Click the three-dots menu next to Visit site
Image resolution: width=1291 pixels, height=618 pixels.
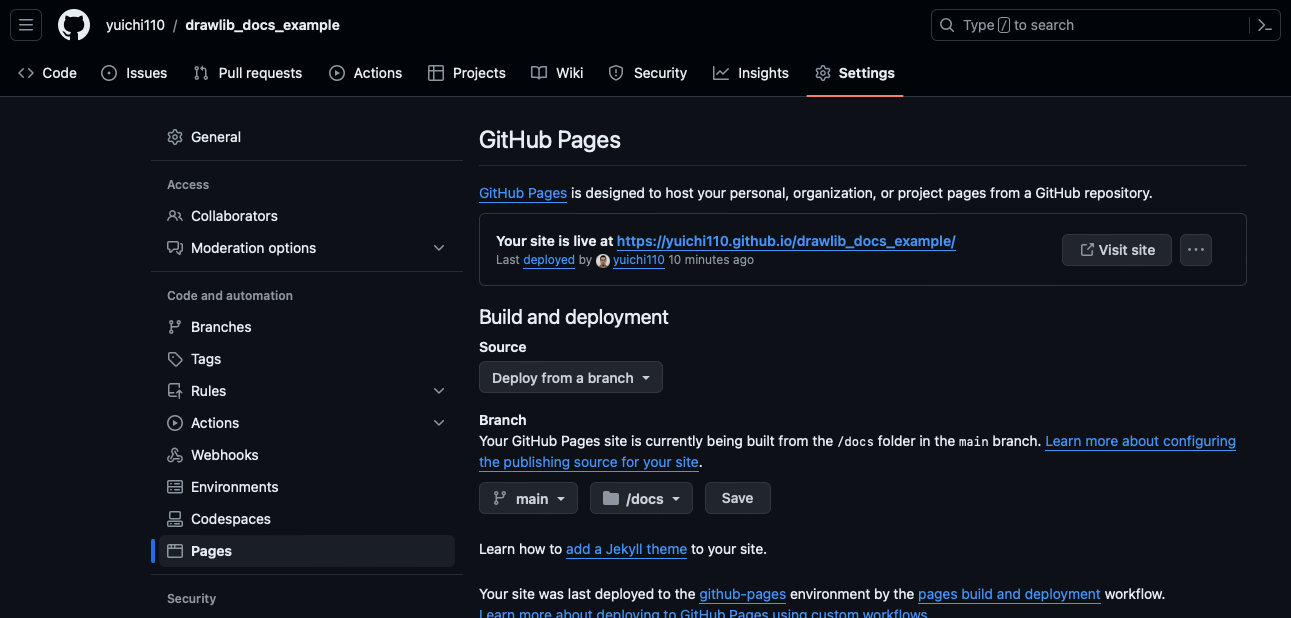(x=1196, y=250)
